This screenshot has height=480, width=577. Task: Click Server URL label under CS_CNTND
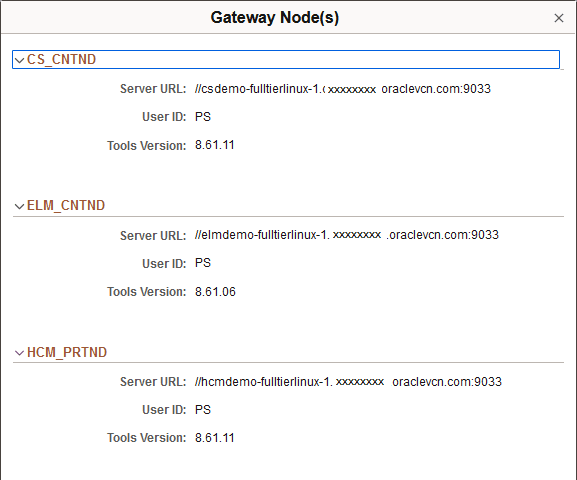[x=153, y=89]
